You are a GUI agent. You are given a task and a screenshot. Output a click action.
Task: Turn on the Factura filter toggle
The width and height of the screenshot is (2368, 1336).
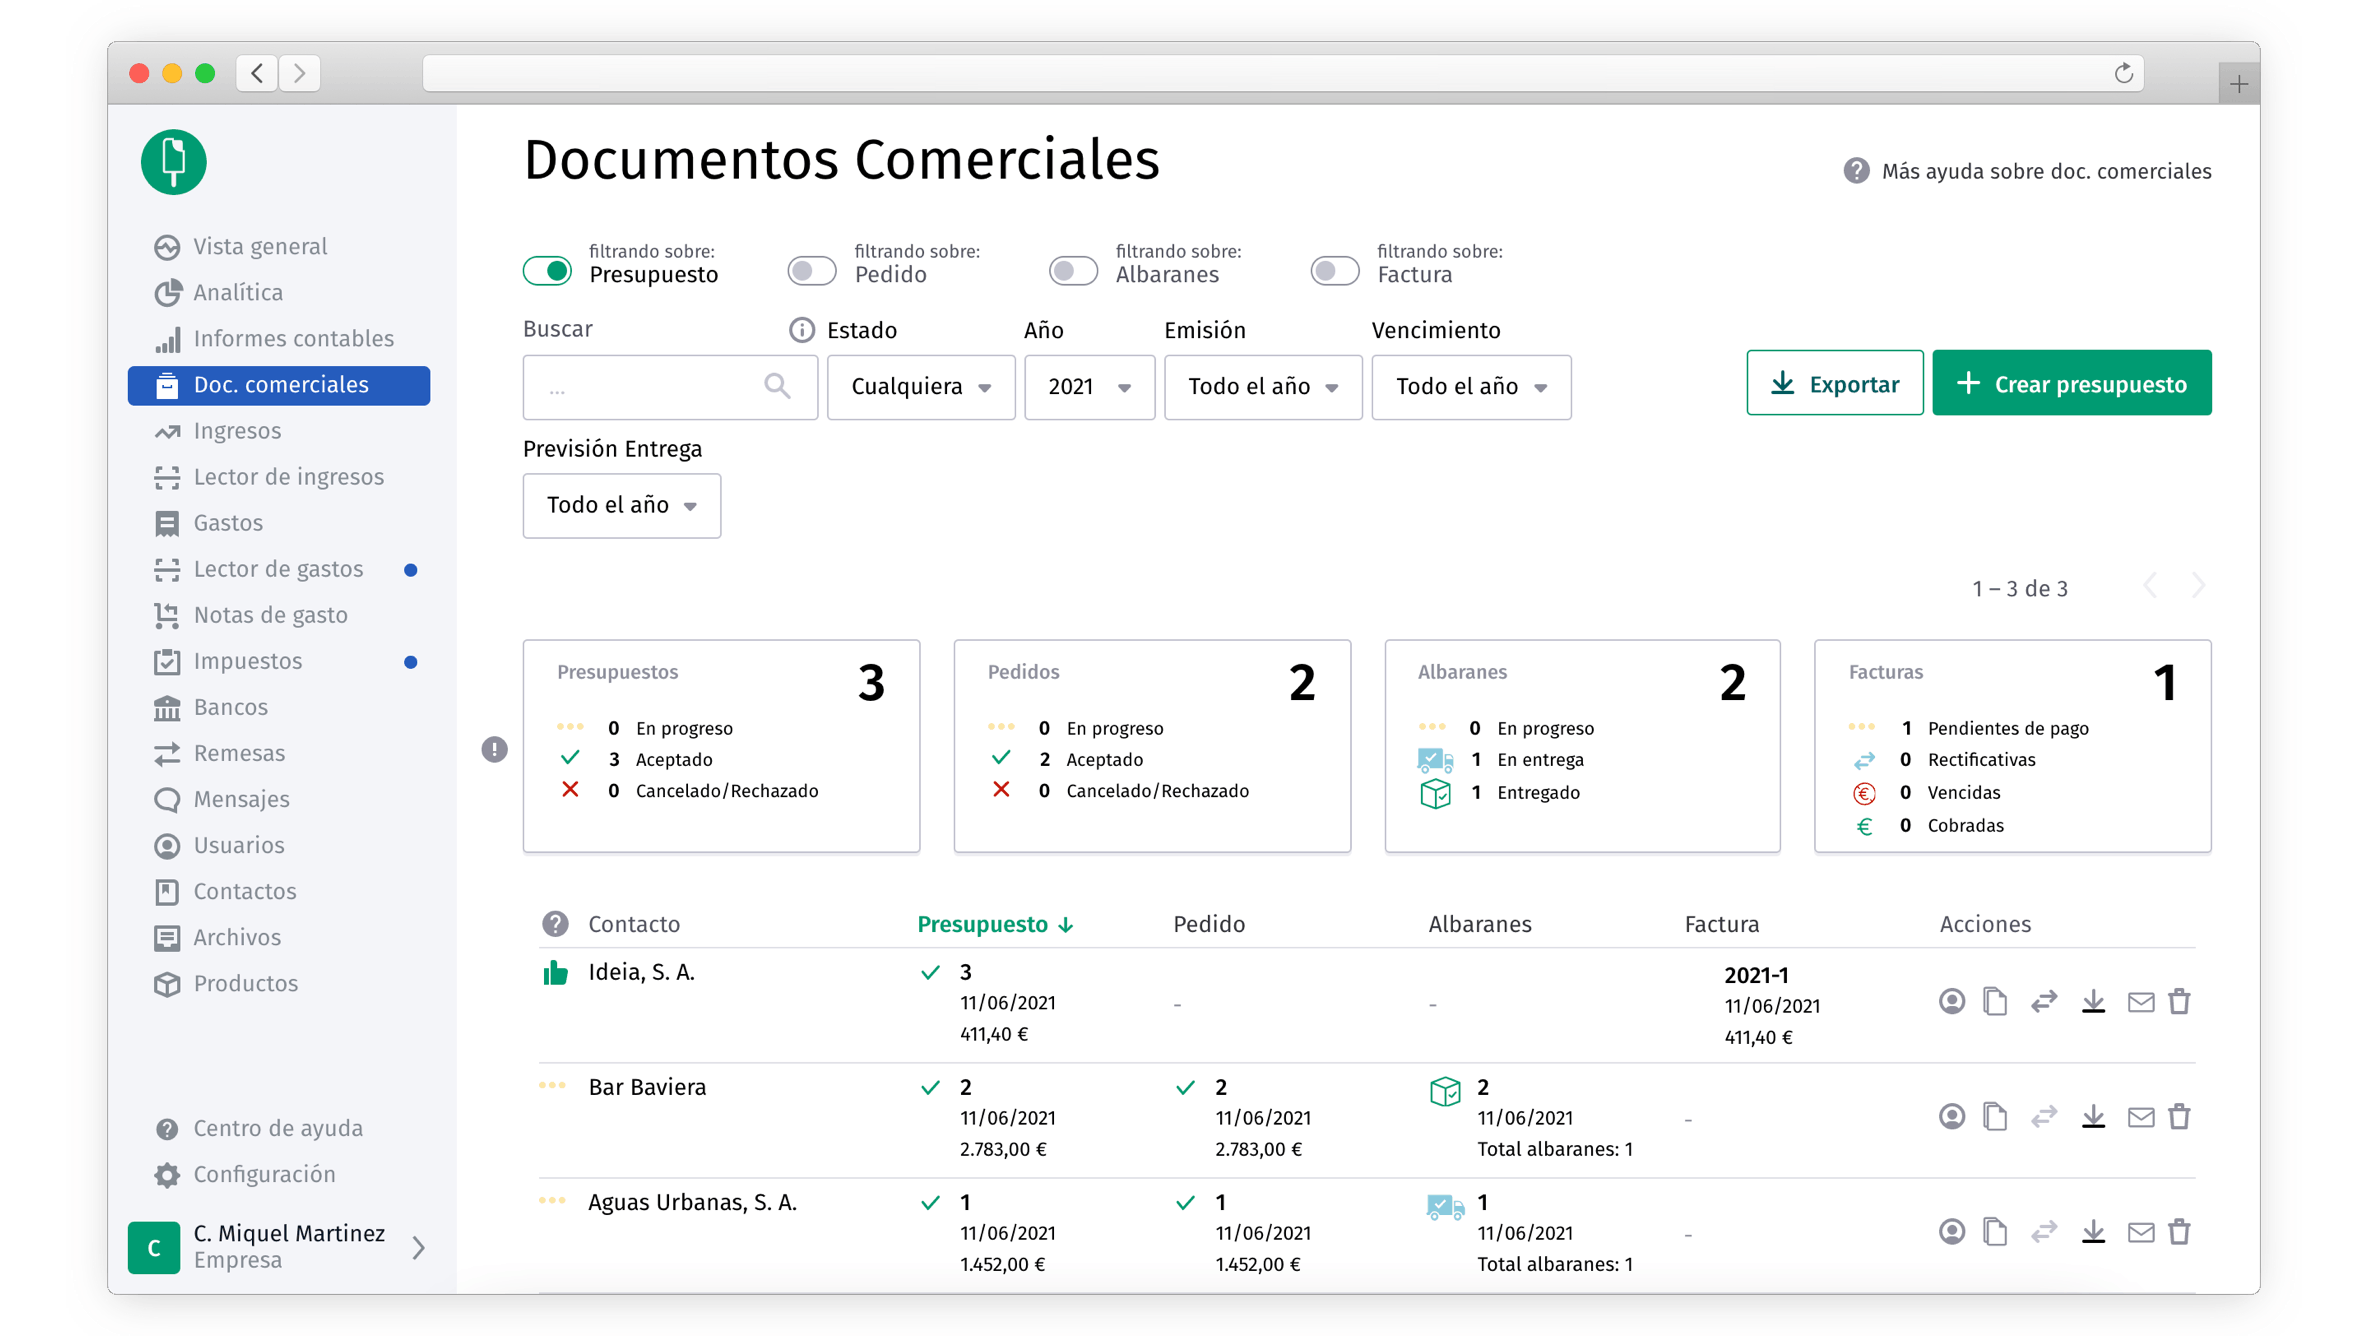coord(1334,271)
